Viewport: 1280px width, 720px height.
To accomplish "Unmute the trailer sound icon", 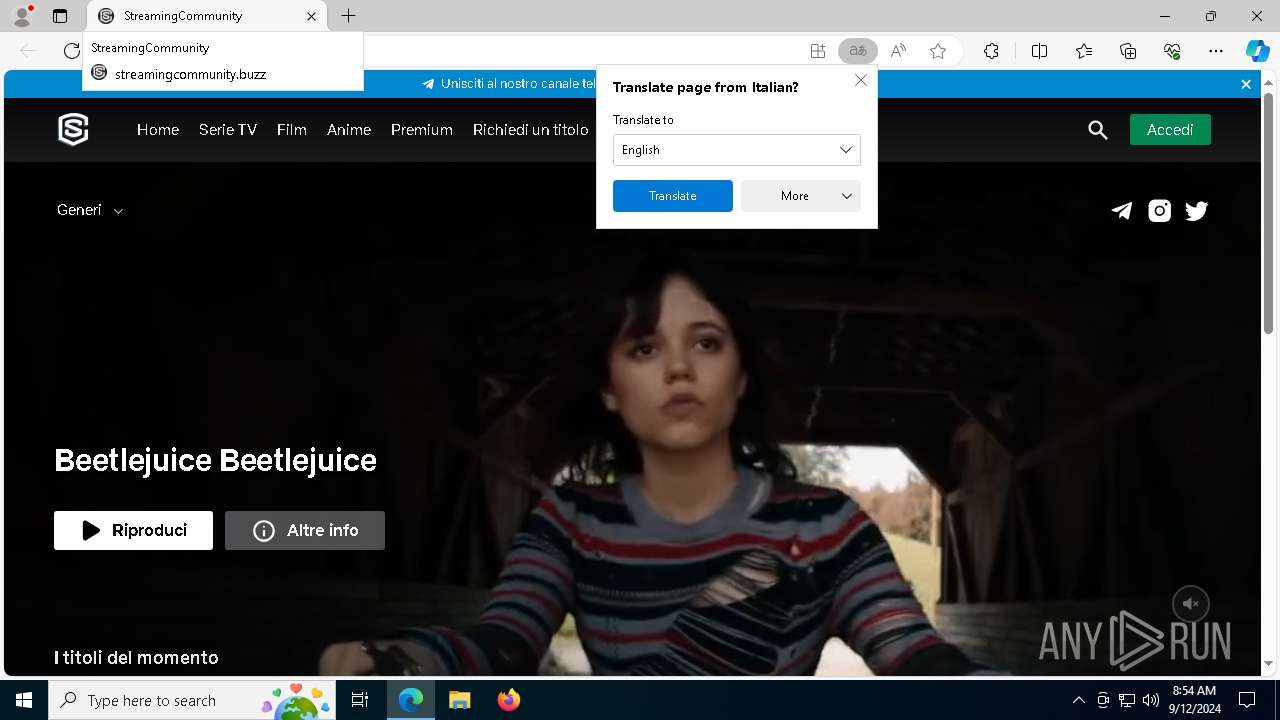I will (x=1191, y=604).
